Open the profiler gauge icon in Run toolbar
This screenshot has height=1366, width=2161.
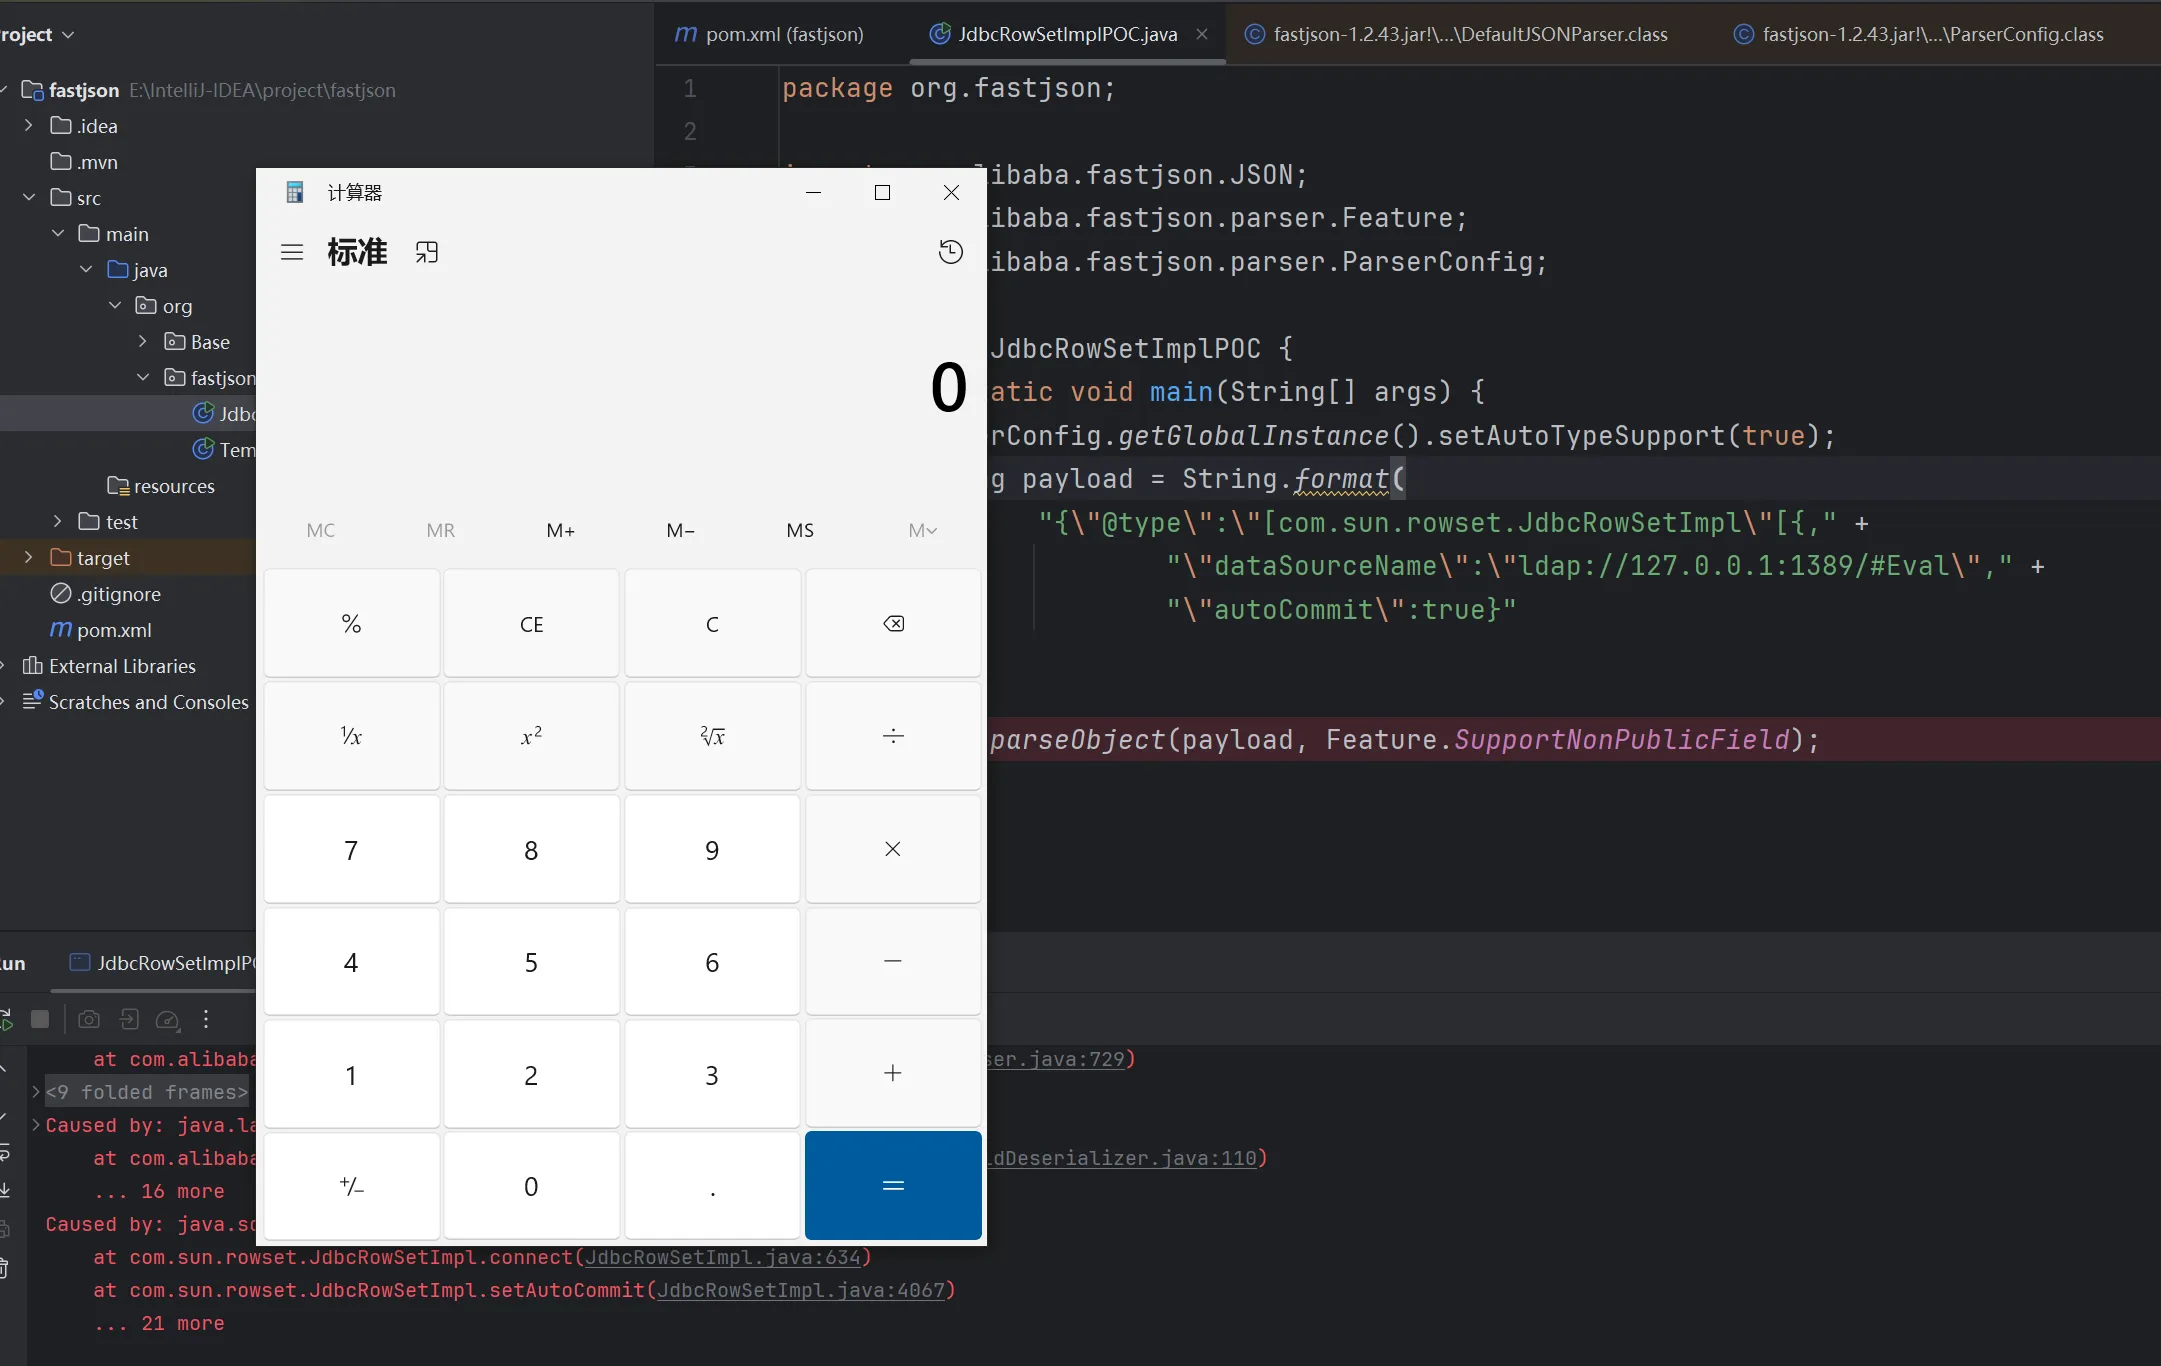167,1019
